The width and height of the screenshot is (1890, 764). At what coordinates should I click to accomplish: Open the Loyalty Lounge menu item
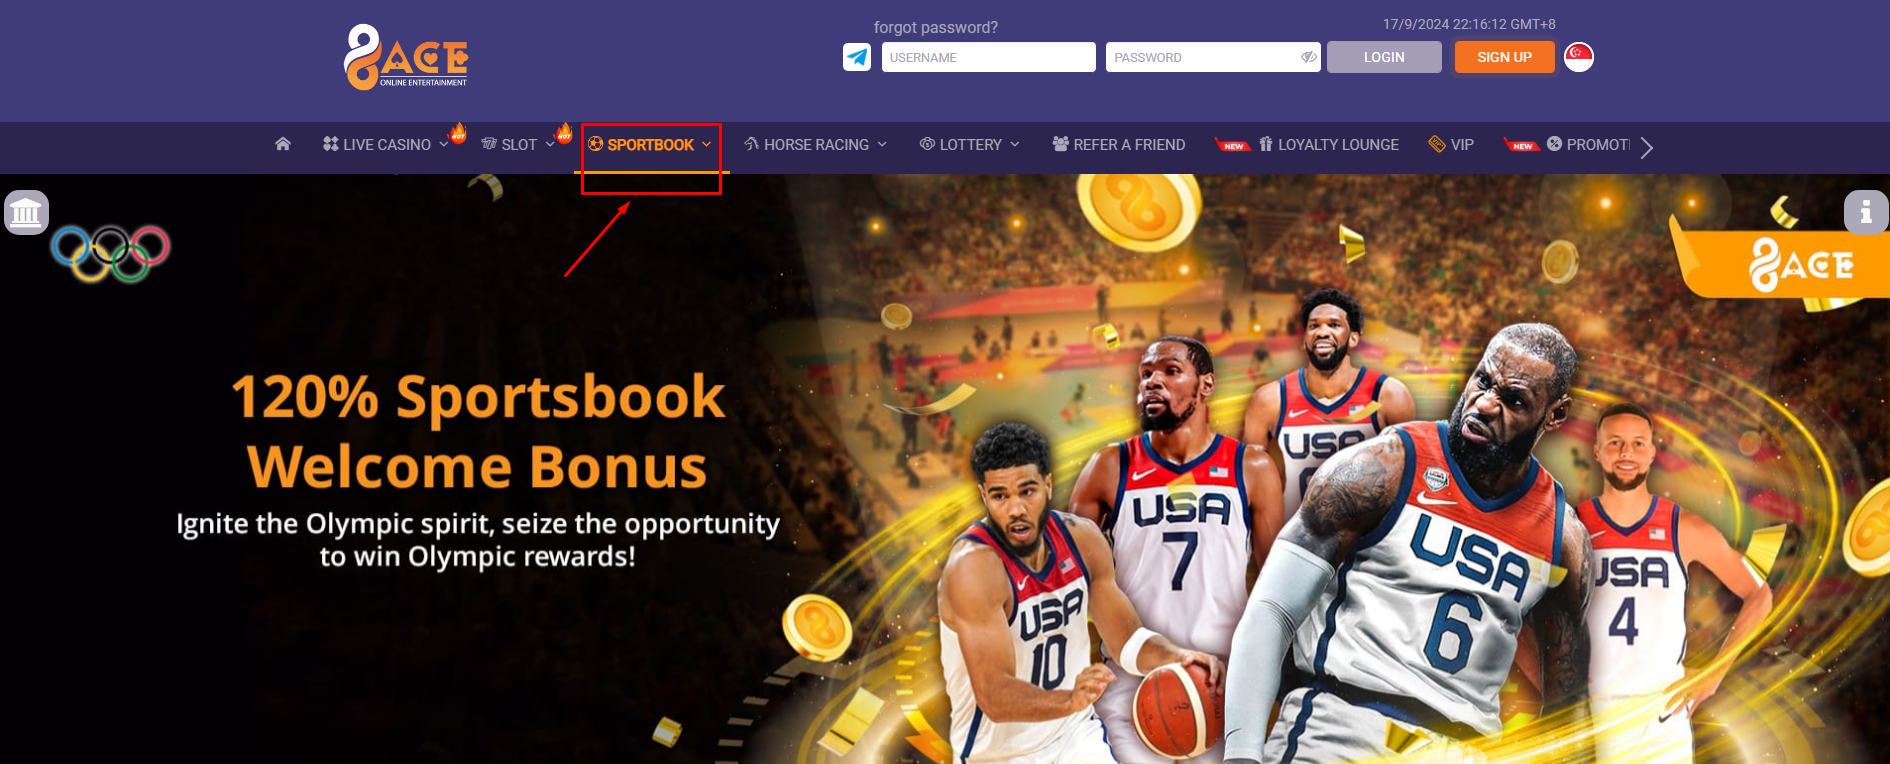point(1328,145)
